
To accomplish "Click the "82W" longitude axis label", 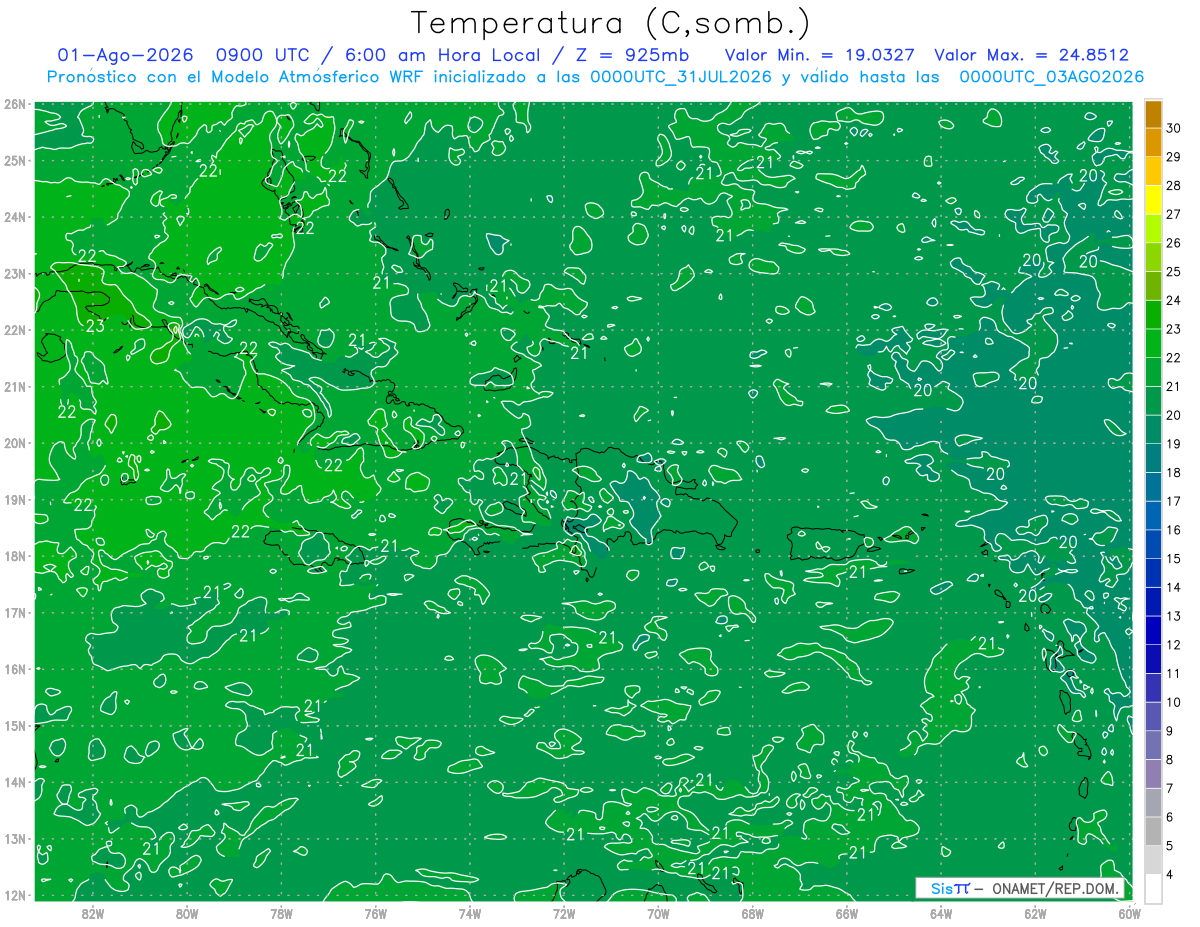I will 93,913.
